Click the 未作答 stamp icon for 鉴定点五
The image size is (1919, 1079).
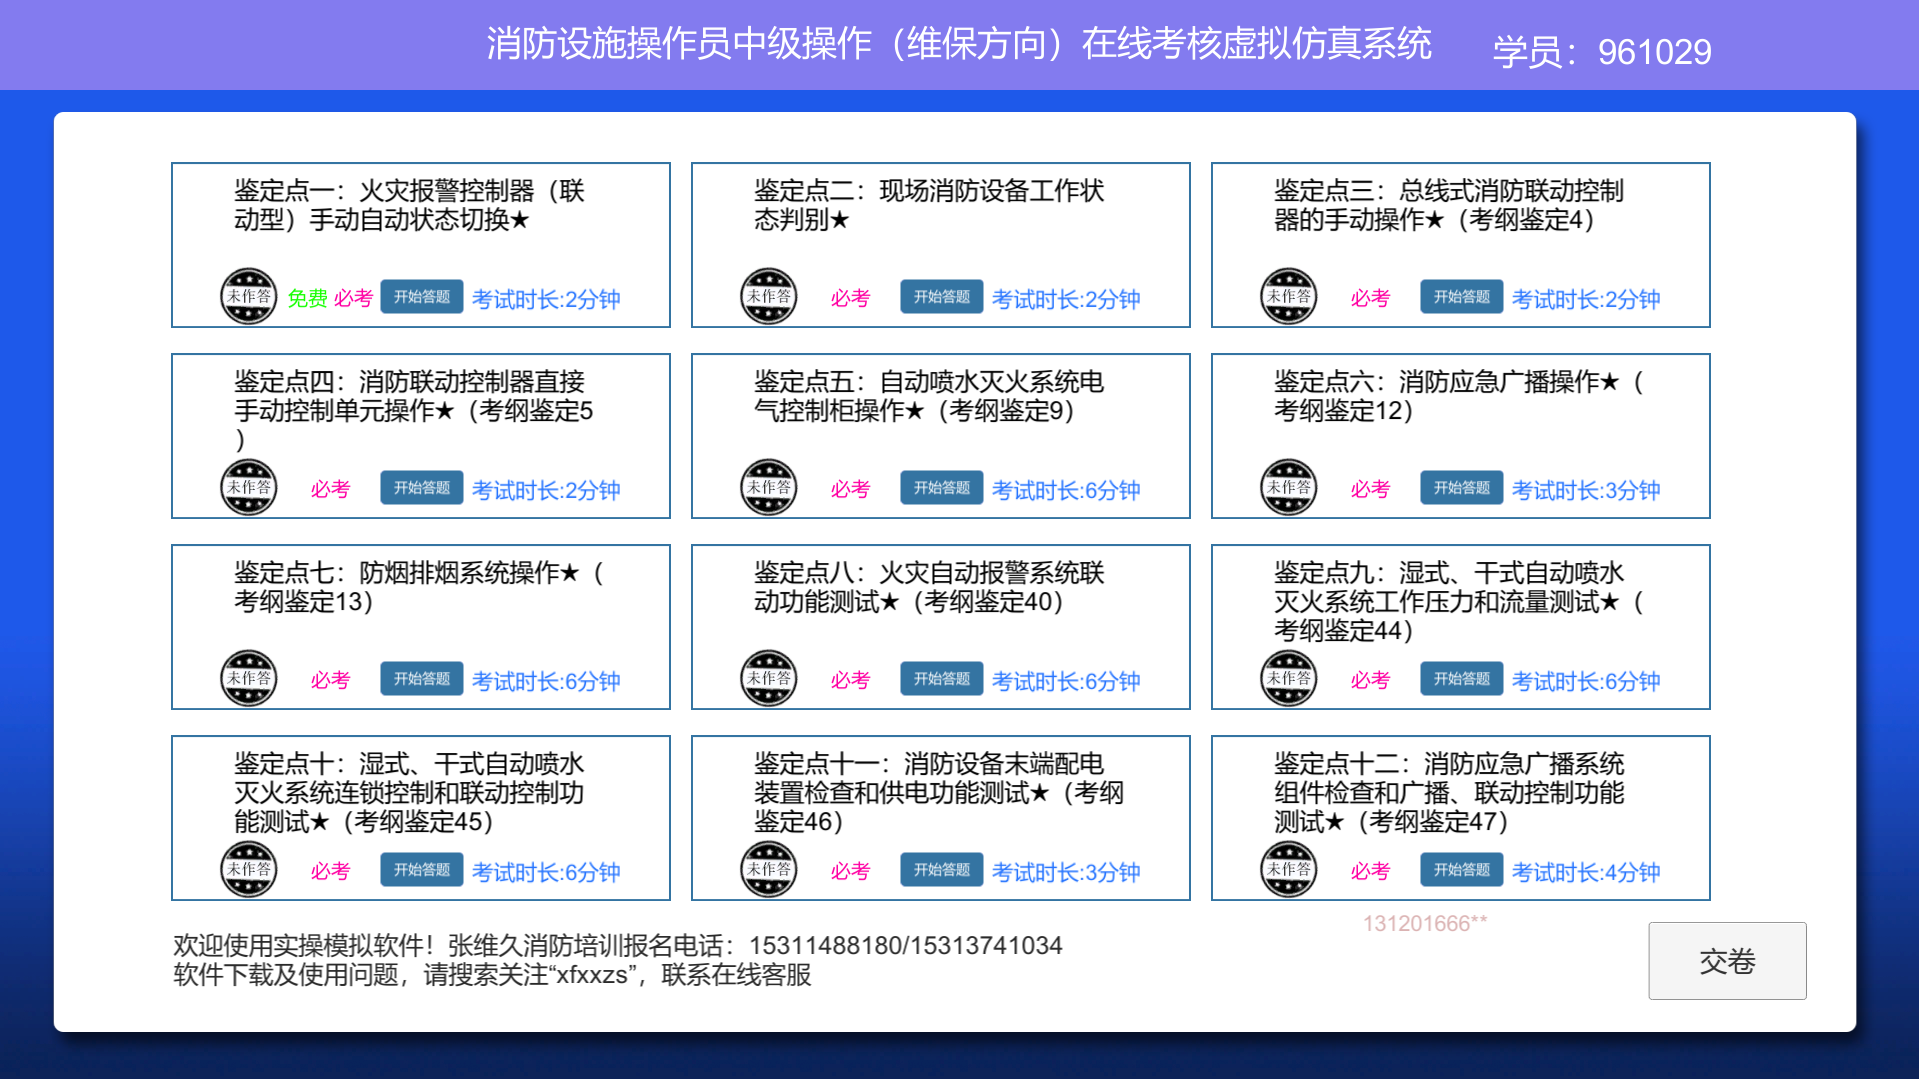pyautogui.click(x=768, y=487)
